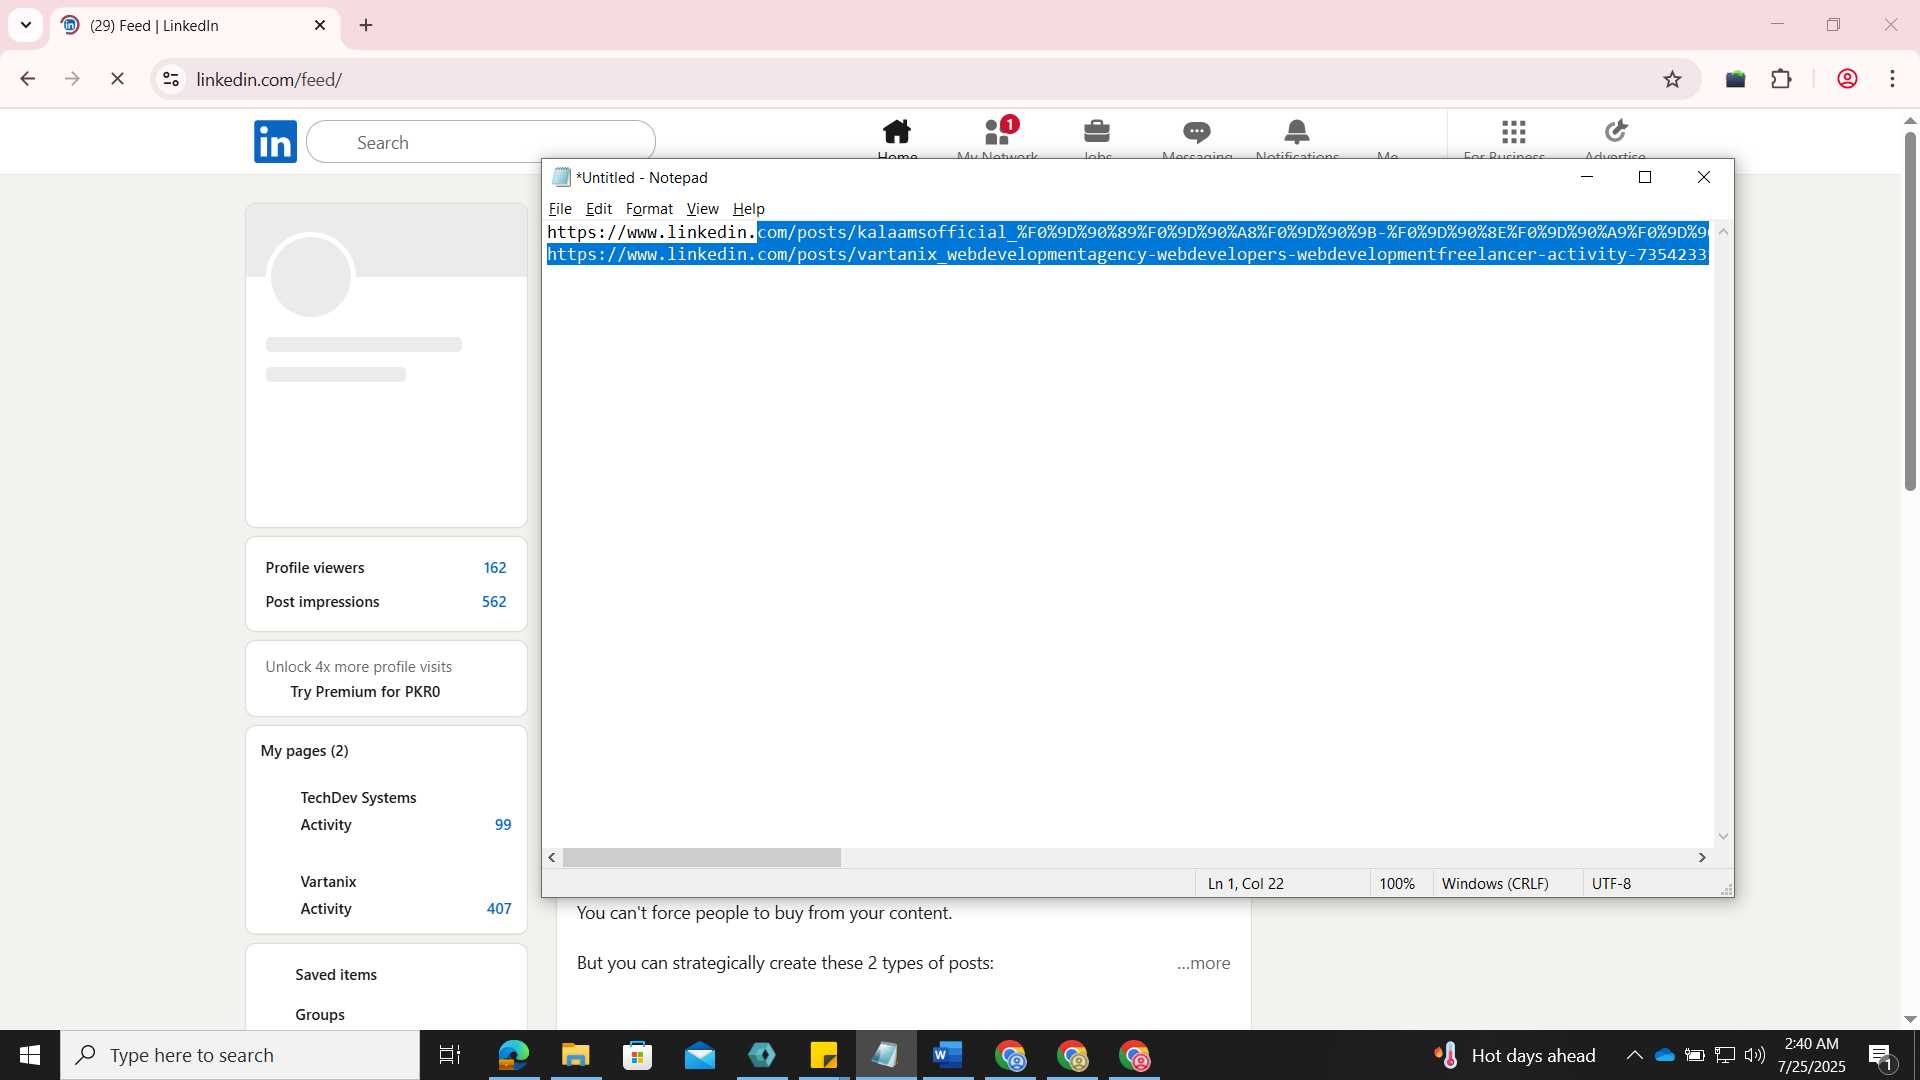Open Microsoft Store from taskbar
The image size is (1920, 1080).
pos(637,1055)
